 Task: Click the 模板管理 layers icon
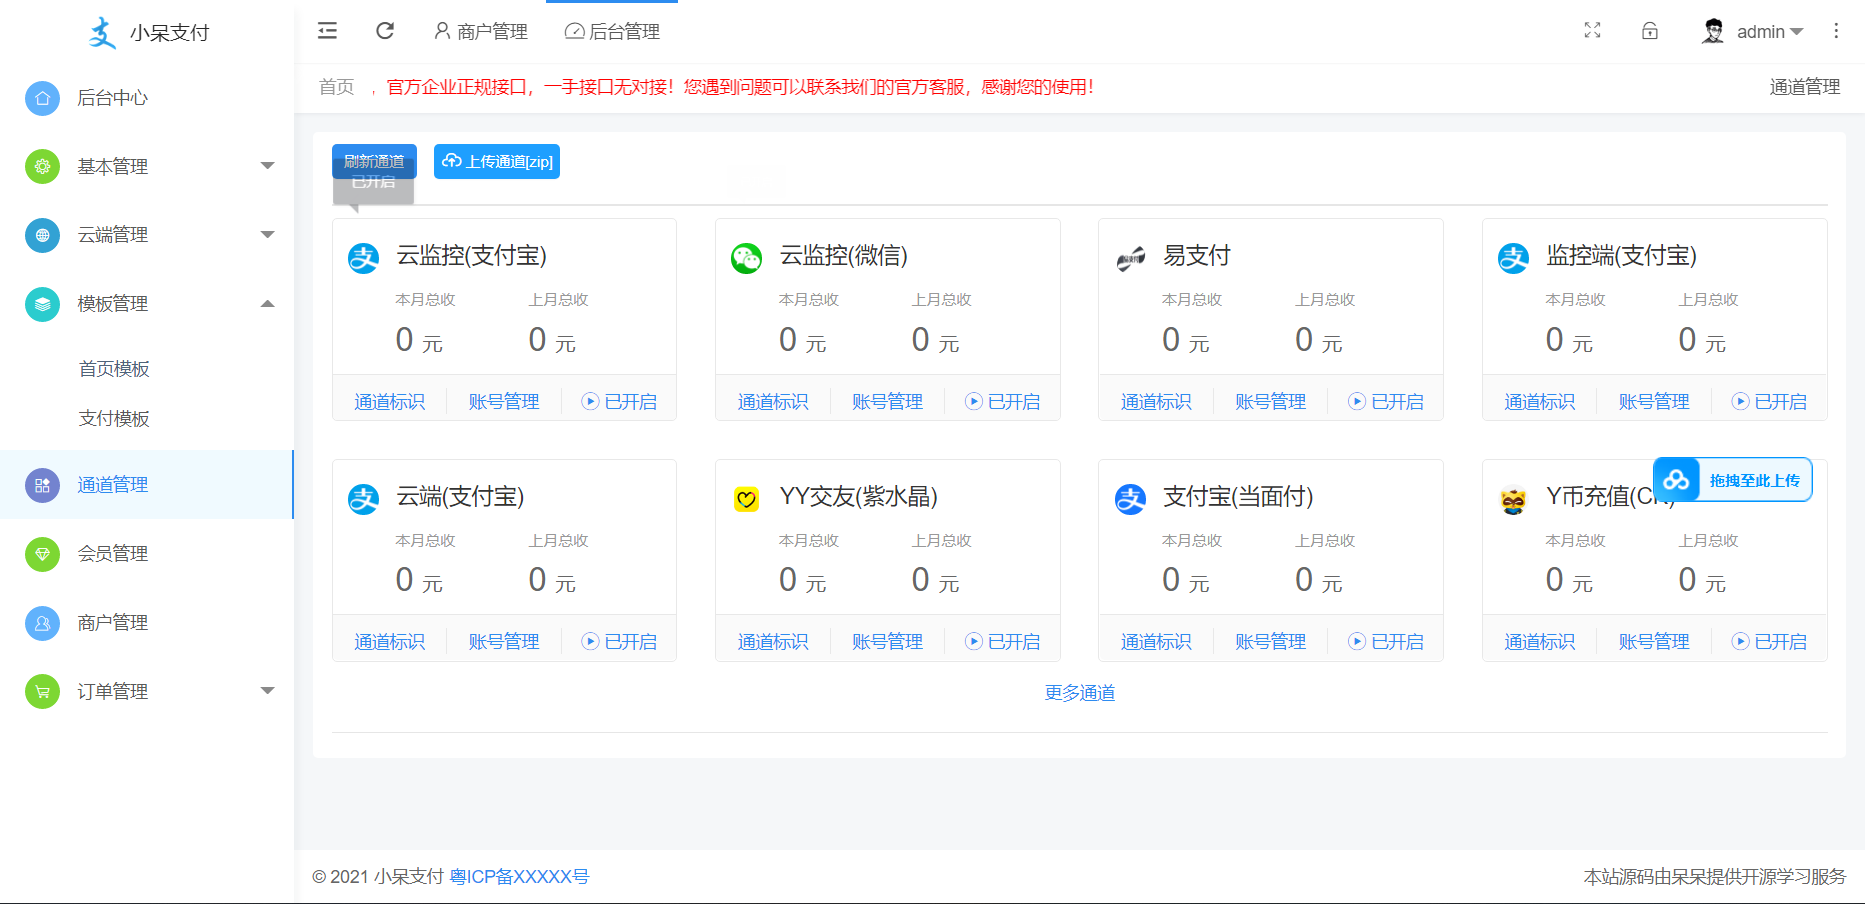click(42, 304)
